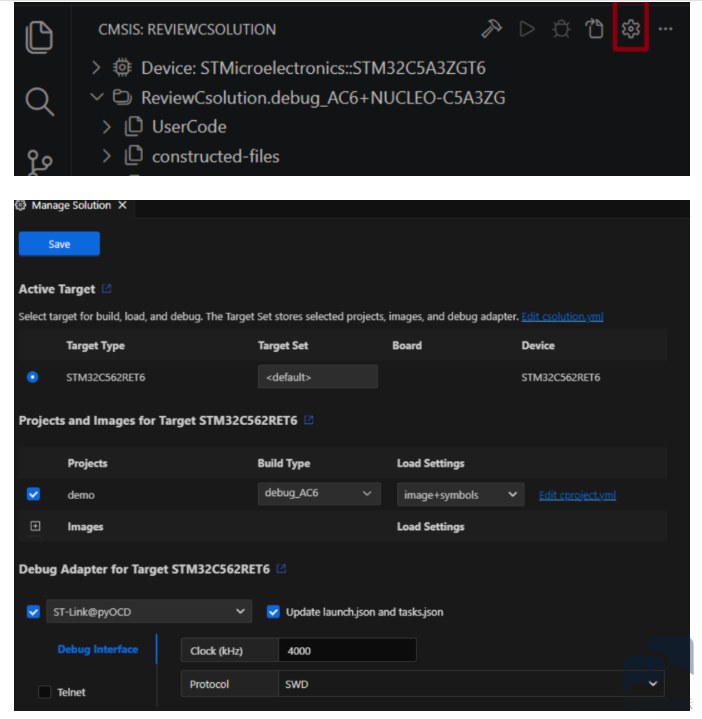
Task: Click the Images row label
Action: [85, 526]
